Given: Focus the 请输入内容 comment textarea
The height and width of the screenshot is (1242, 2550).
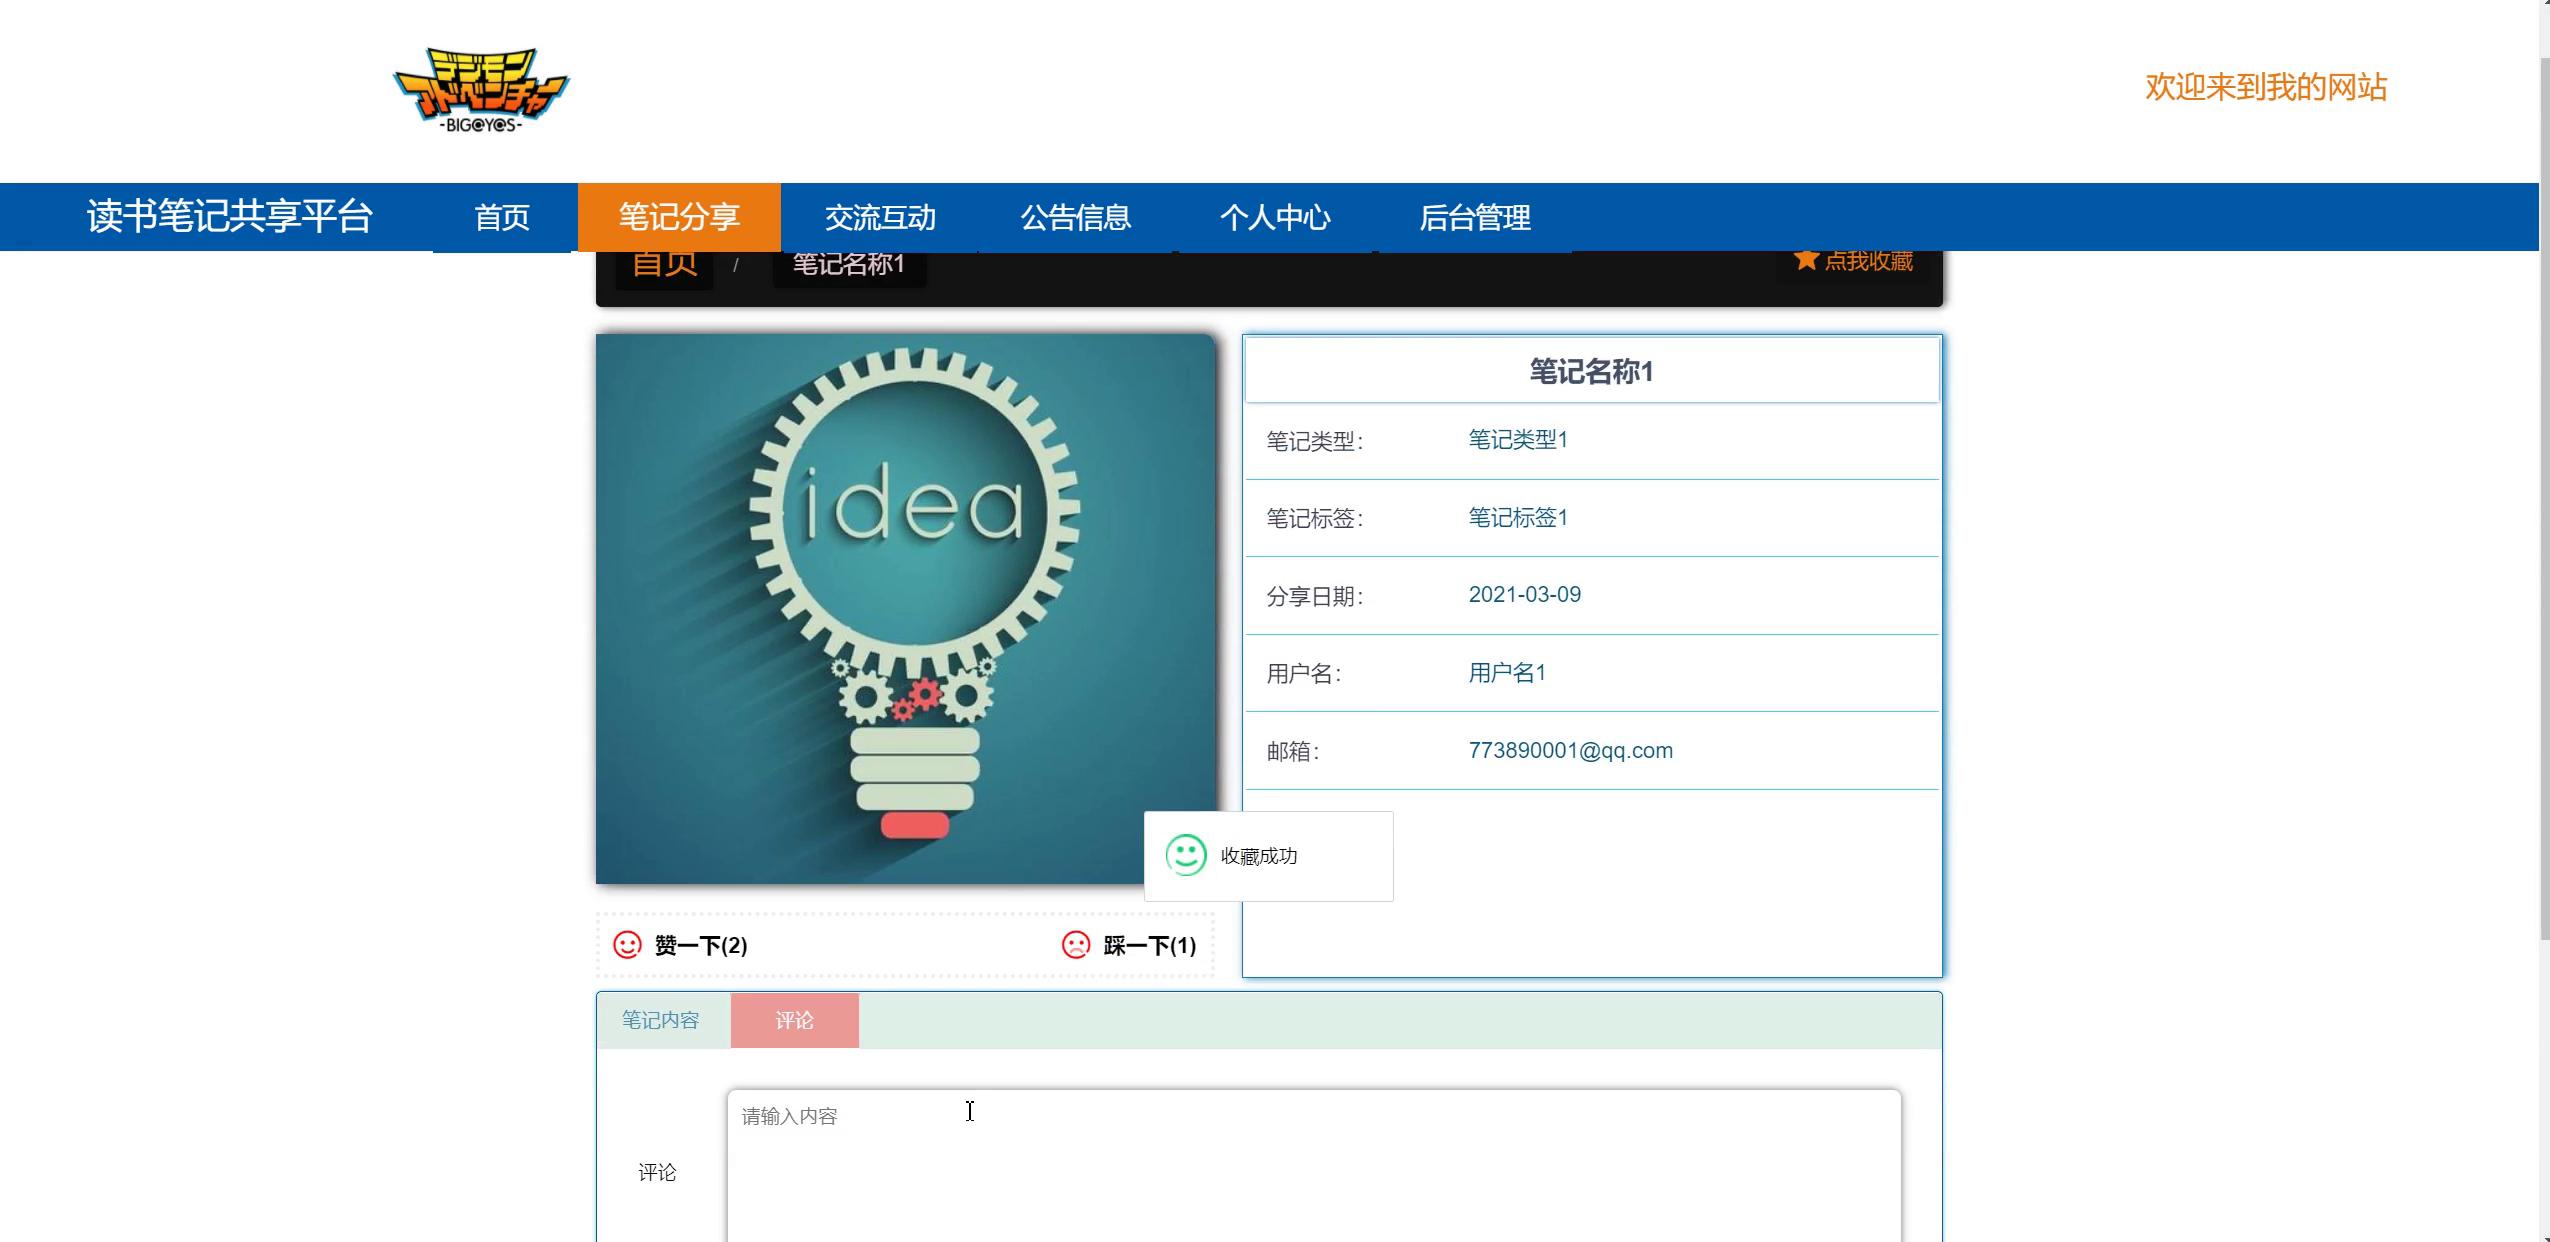Looking at the screenshot, I should click(1313, 1165).
